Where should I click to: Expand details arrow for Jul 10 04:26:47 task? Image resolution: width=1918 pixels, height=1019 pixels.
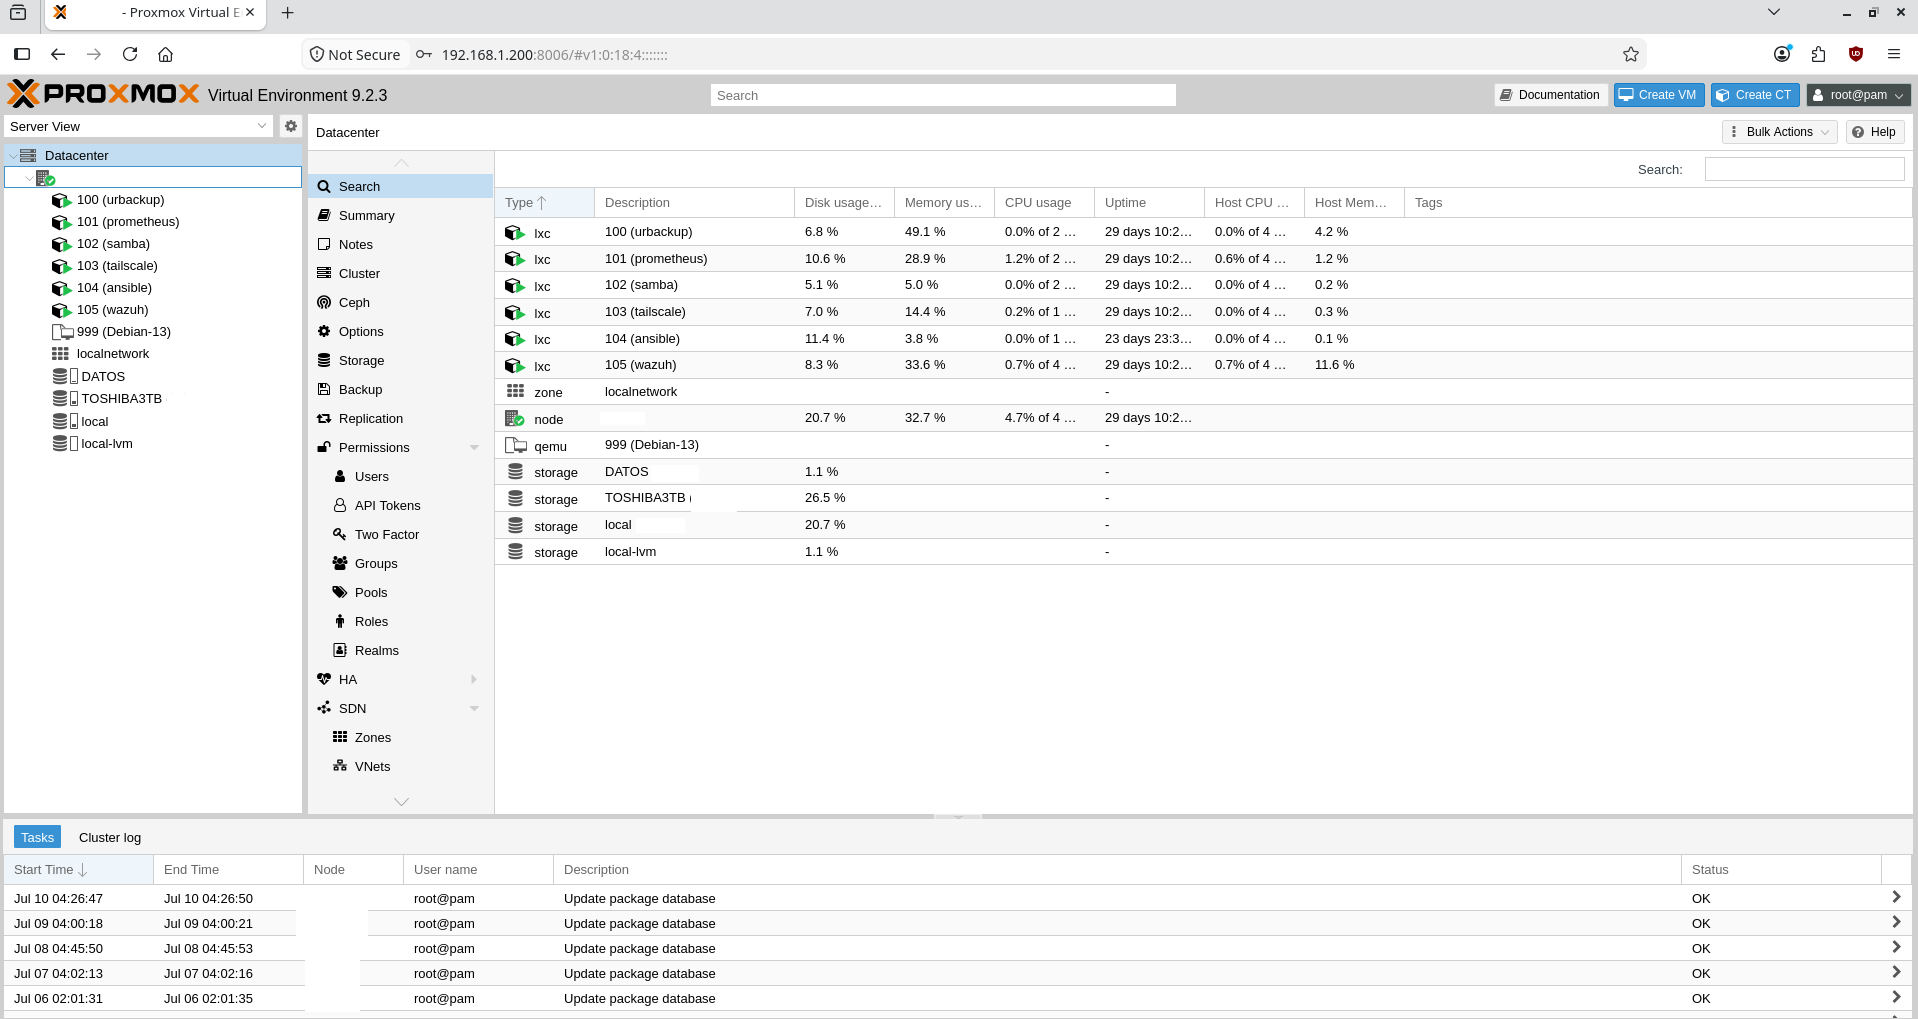point(1895,898)
